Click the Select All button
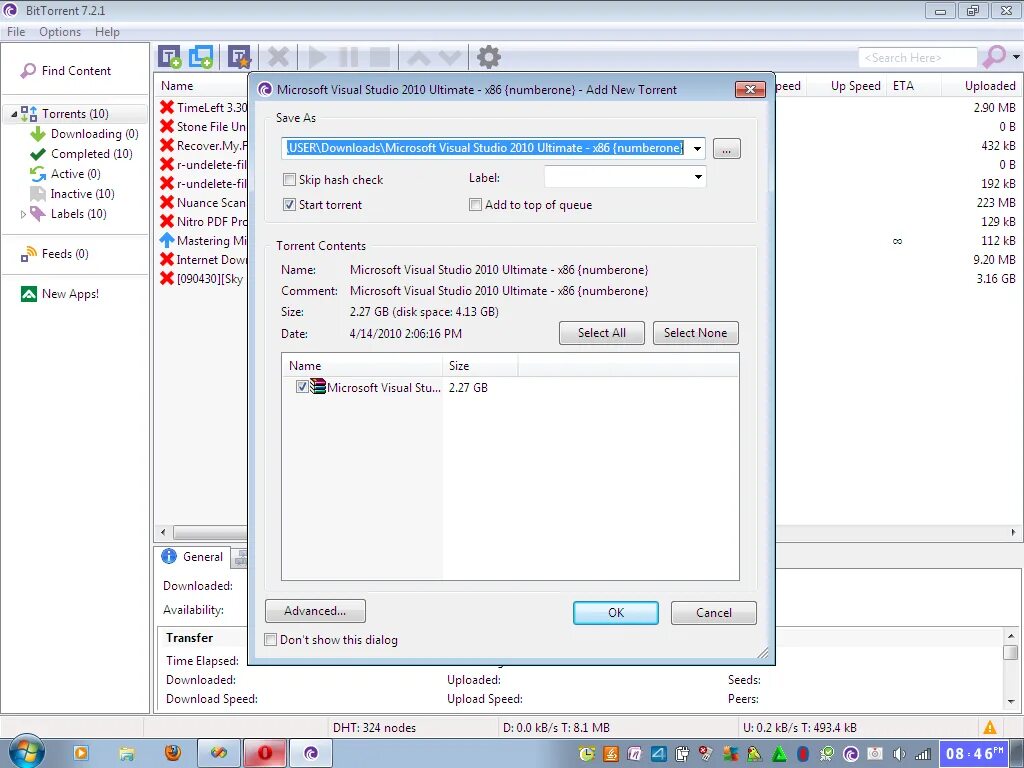The image size is (1024, 768). (x=601, y=333)
